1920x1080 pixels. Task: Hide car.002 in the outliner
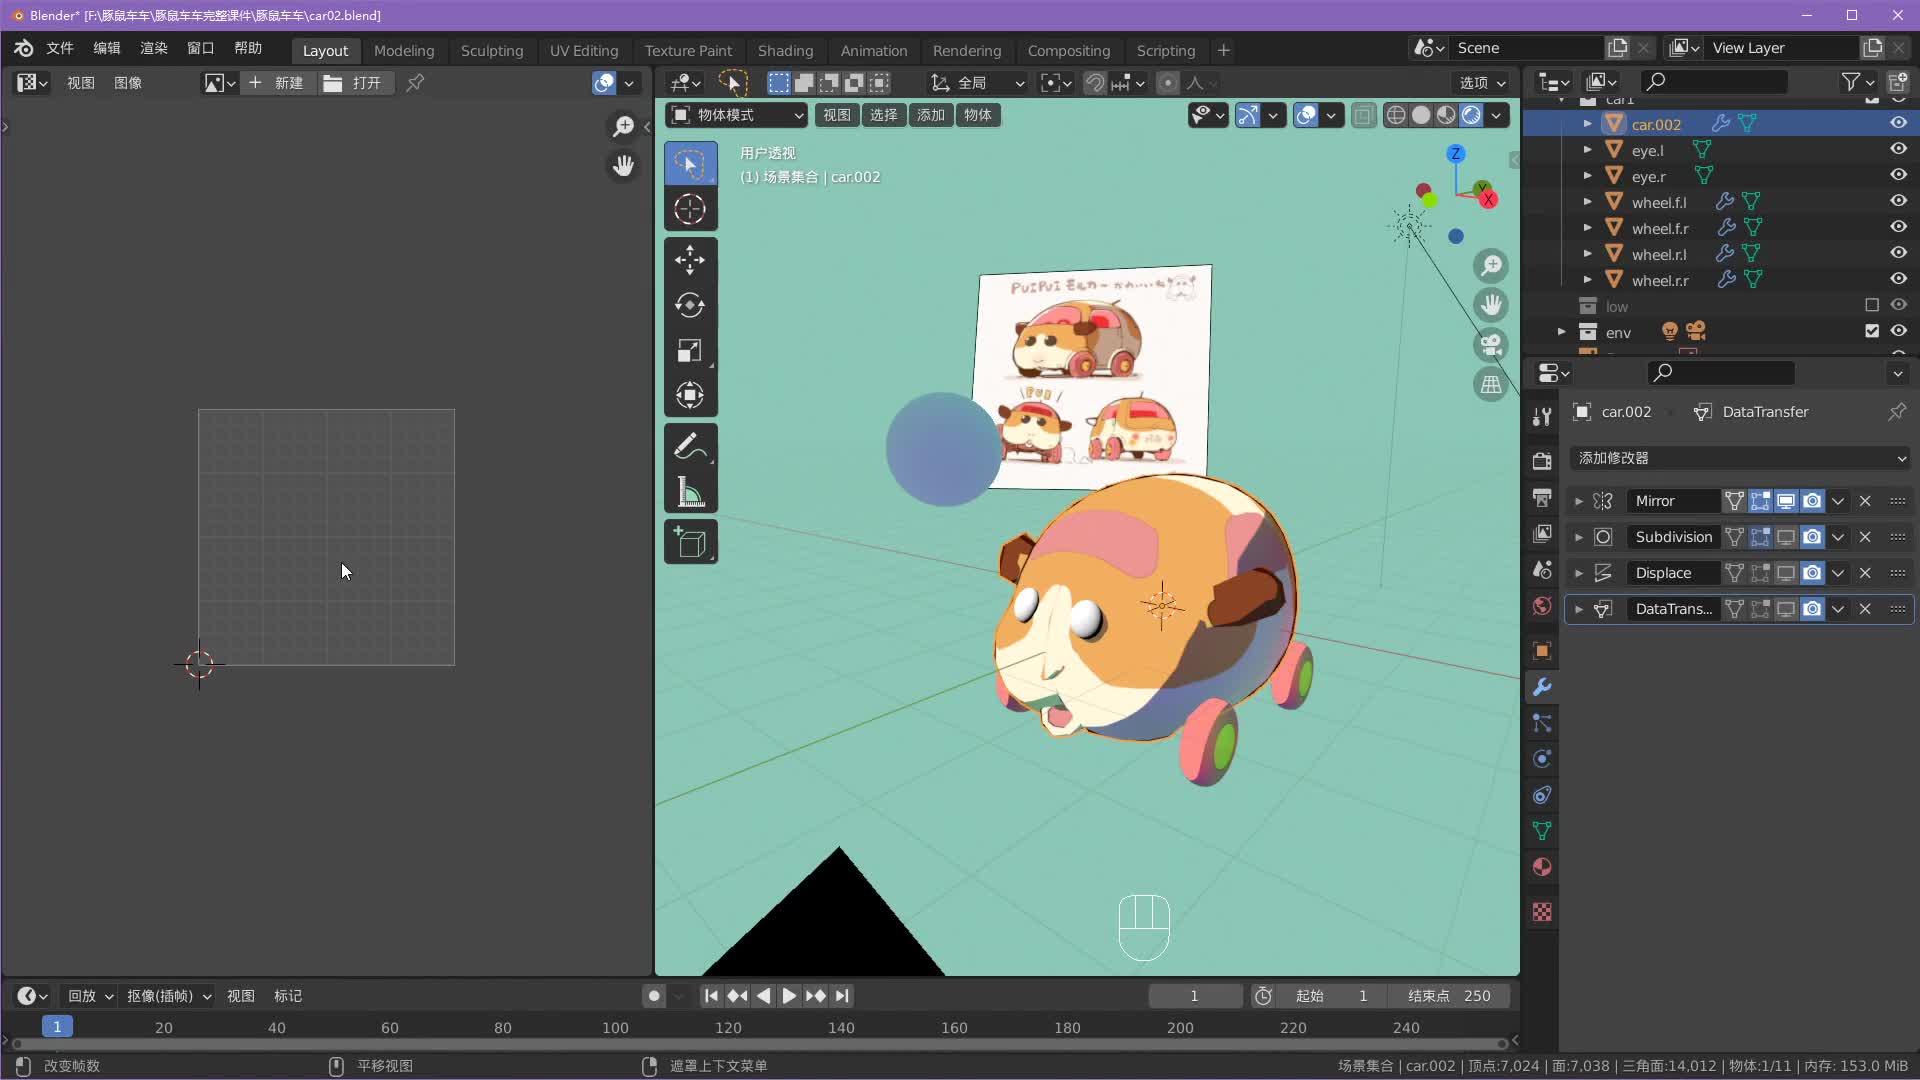pos(1898,123)
